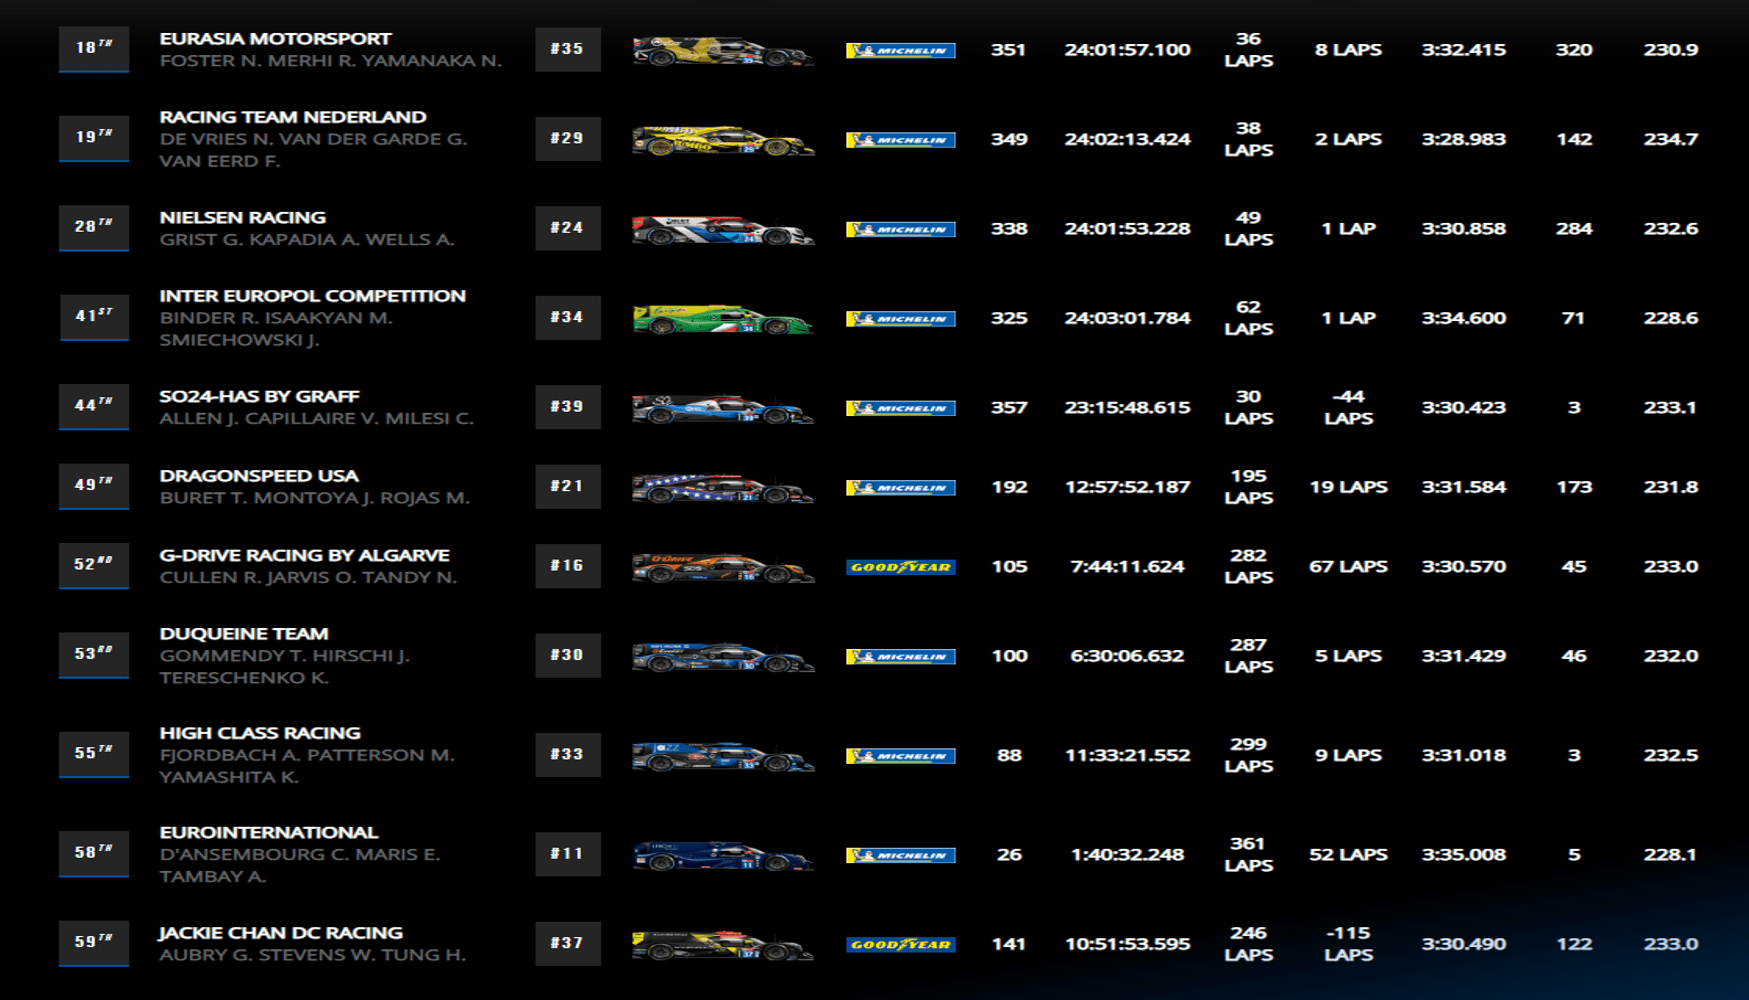Click the #29 car number badge
This screenshot has width=1749, height=1000.
tap(568, 138)
